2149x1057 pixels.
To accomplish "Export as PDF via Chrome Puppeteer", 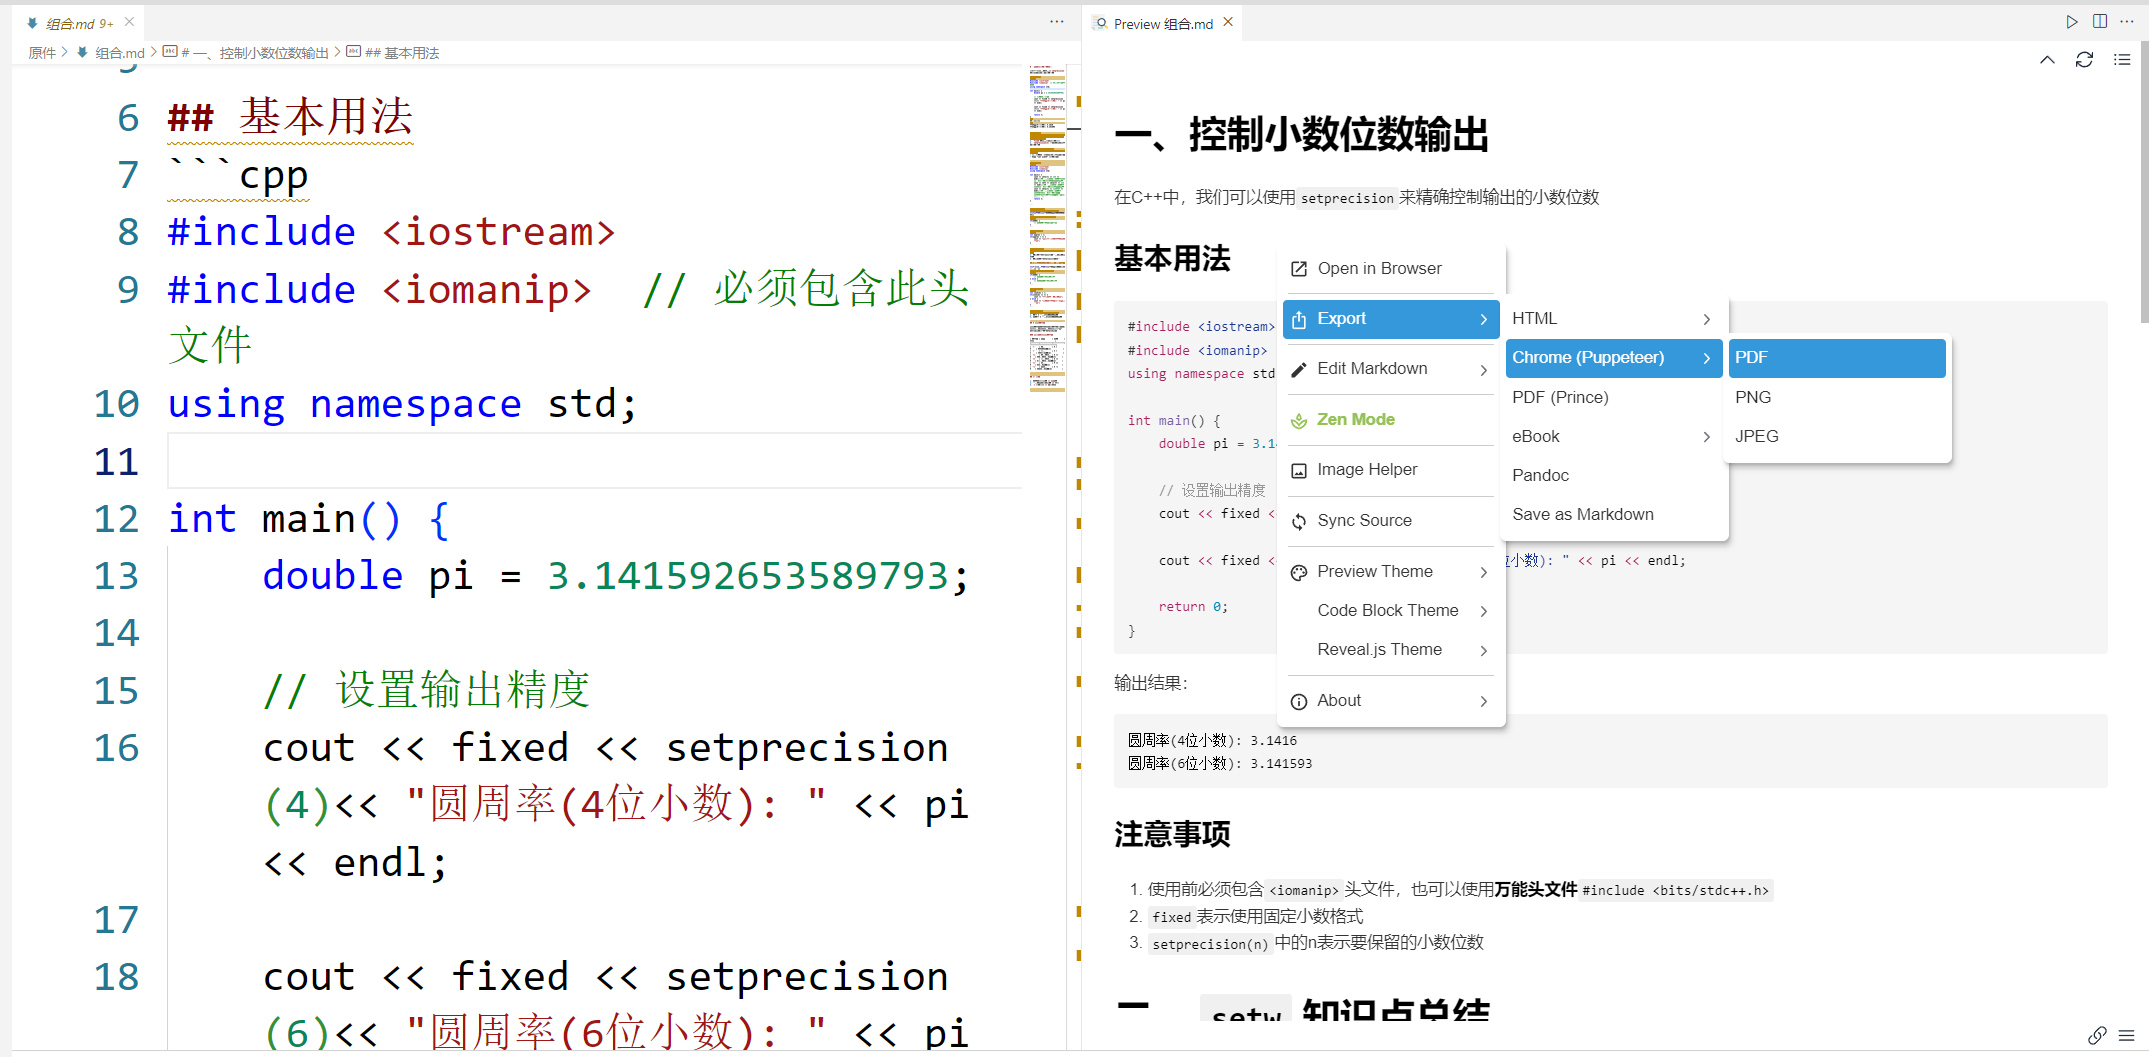I will click(x=1837, y=358).
